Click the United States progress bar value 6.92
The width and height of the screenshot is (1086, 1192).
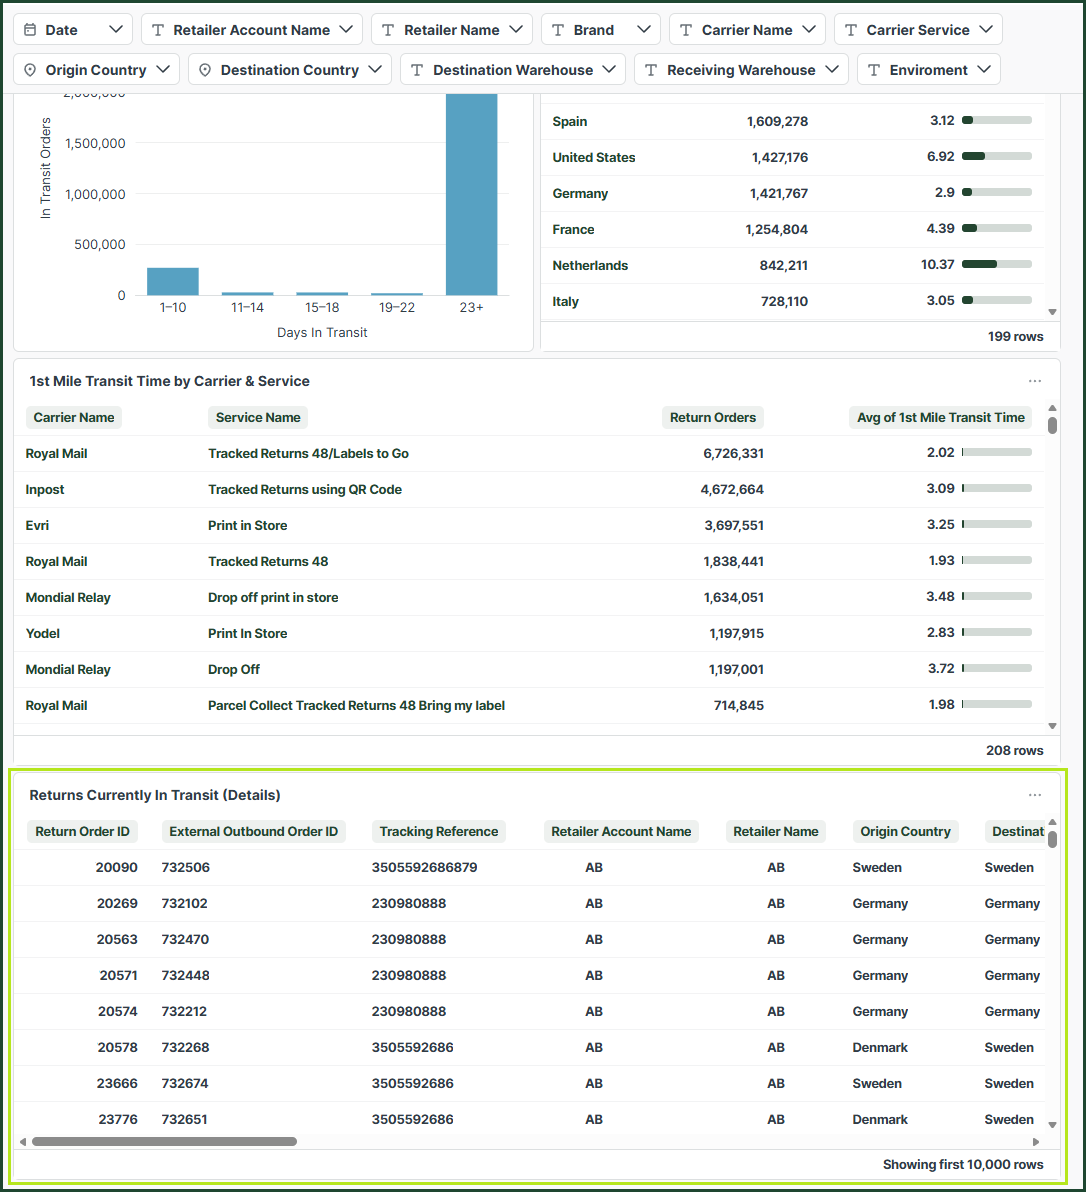[x=997, y=157]
